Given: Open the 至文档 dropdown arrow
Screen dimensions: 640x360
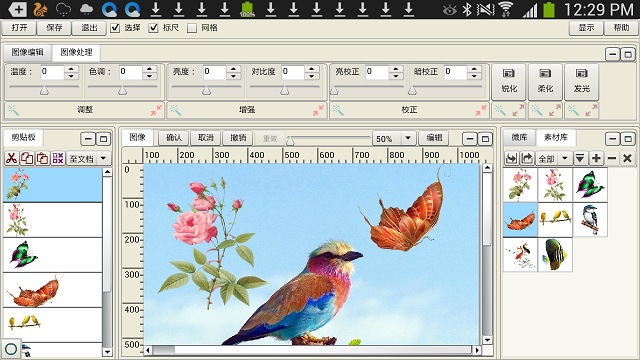Looking at the screenshot, I should click(104, 158).
